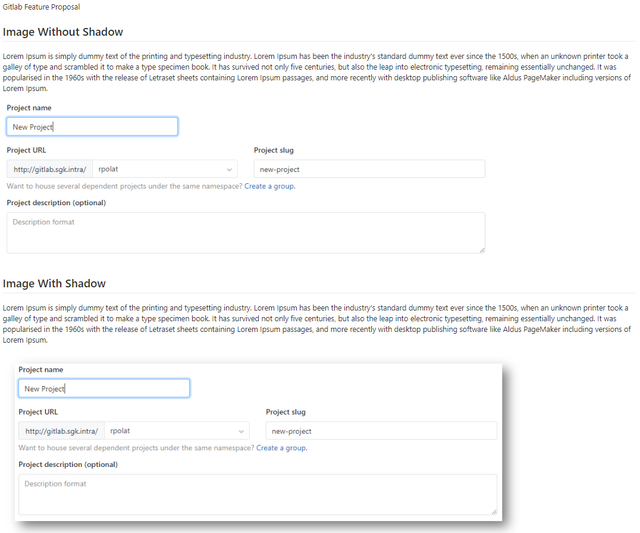Screen dimensions: 640x533
Task: Select the 'Image Without Shadow' heading
Action: coord(63,33)
